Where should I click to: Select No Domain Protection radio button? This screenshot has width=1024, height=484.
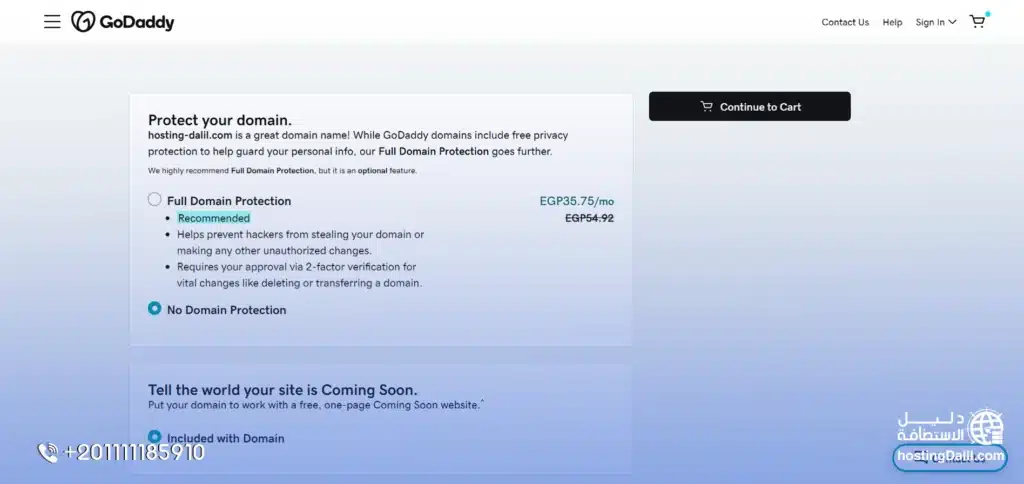tap(154, 309)
